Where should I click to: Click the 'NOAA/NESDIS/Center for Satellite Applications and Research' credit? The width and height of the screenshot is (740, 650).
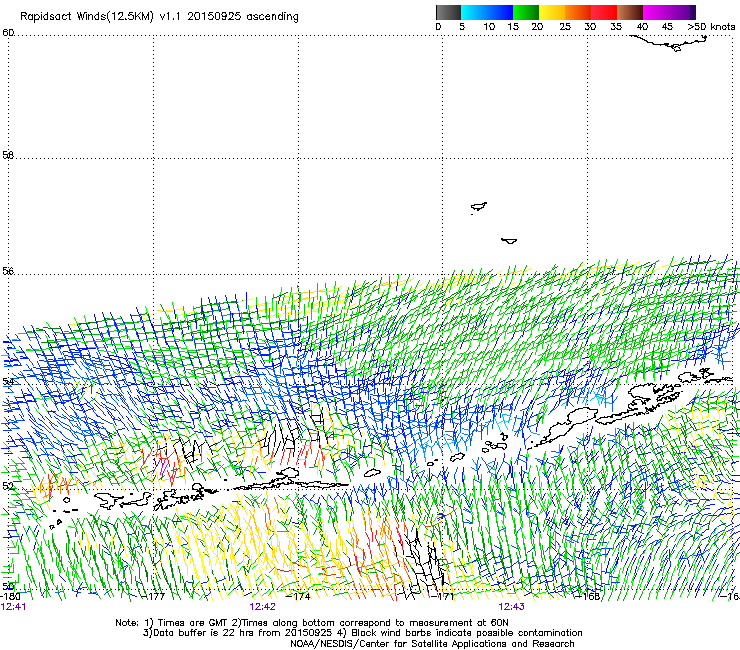tap(432, 644)
